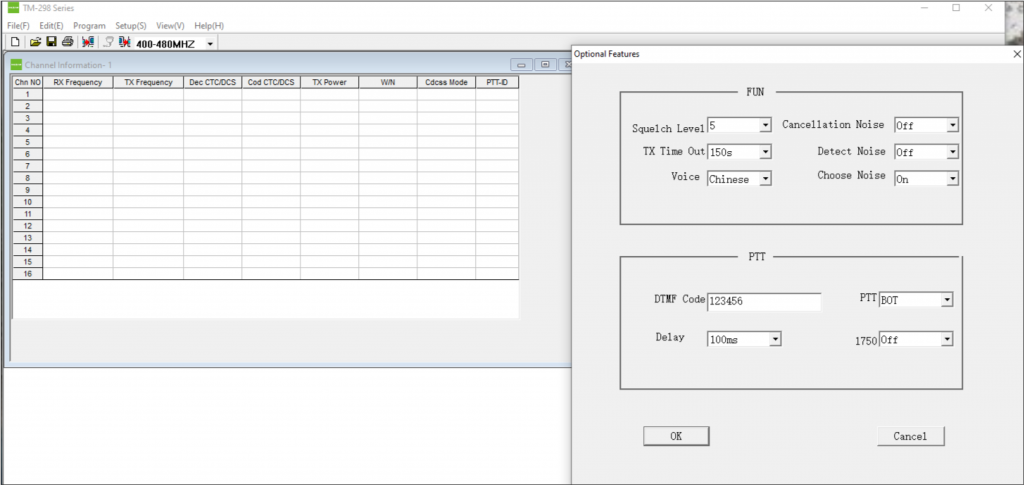Screen dimensions: 1024x485
Task: Click Cancel in Optional Features dialog
Action: click(x=910, y=436)
